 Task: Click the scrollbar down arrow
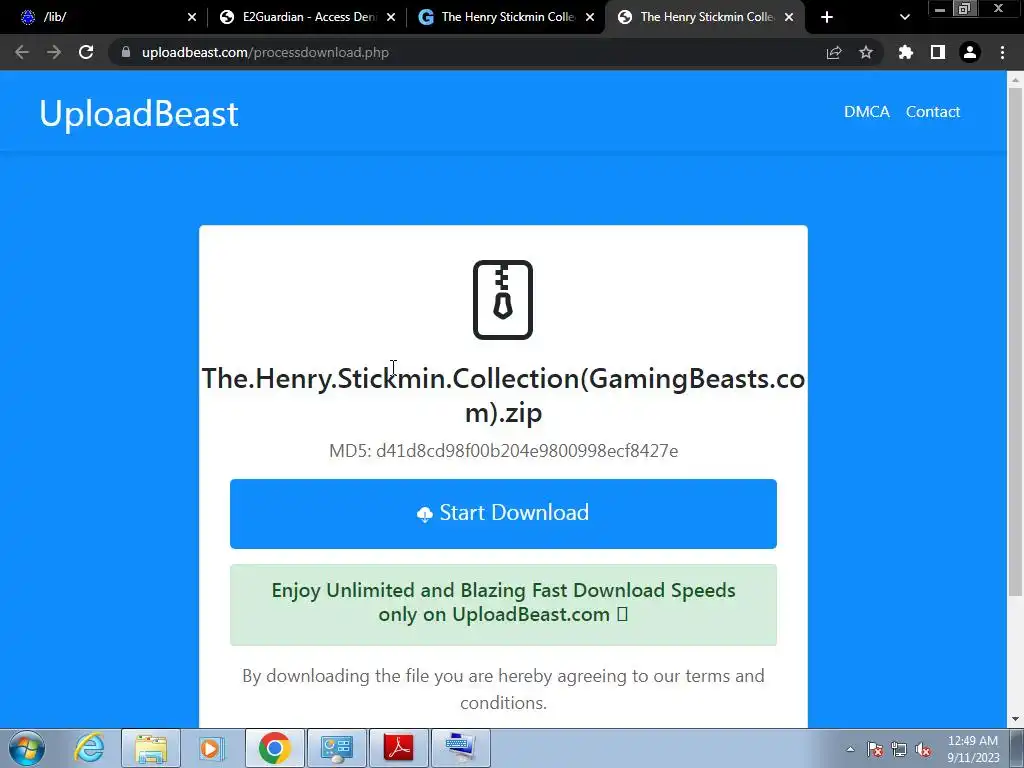1016,719
